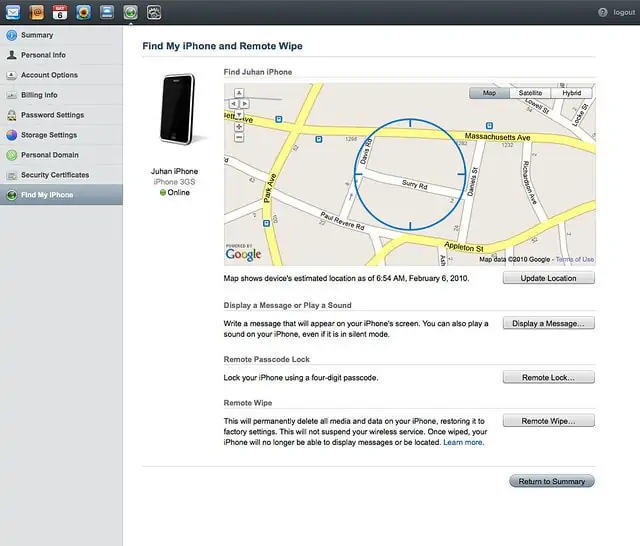Screen dimensions: 640x546
Task: Pan the map left with arrow
Action: [x=233, y=104]
